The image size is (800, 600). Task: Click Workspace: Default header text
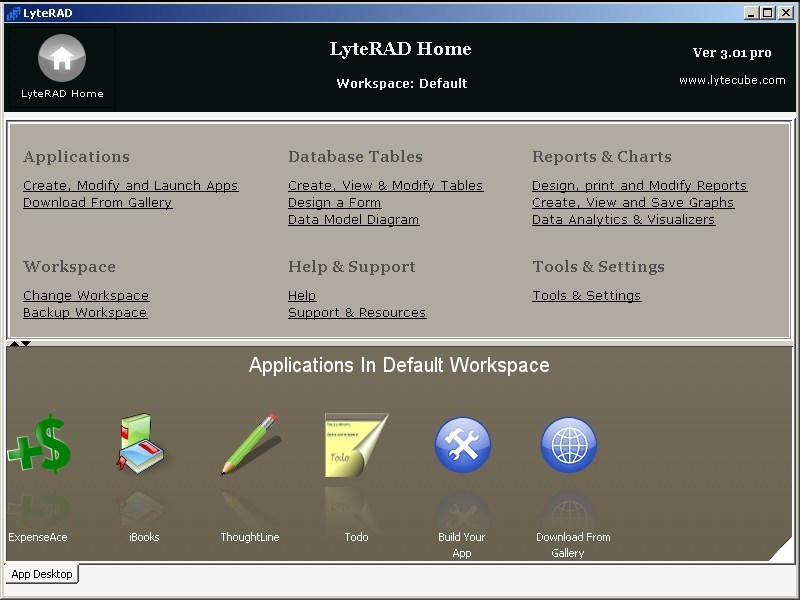click(402, 83)
